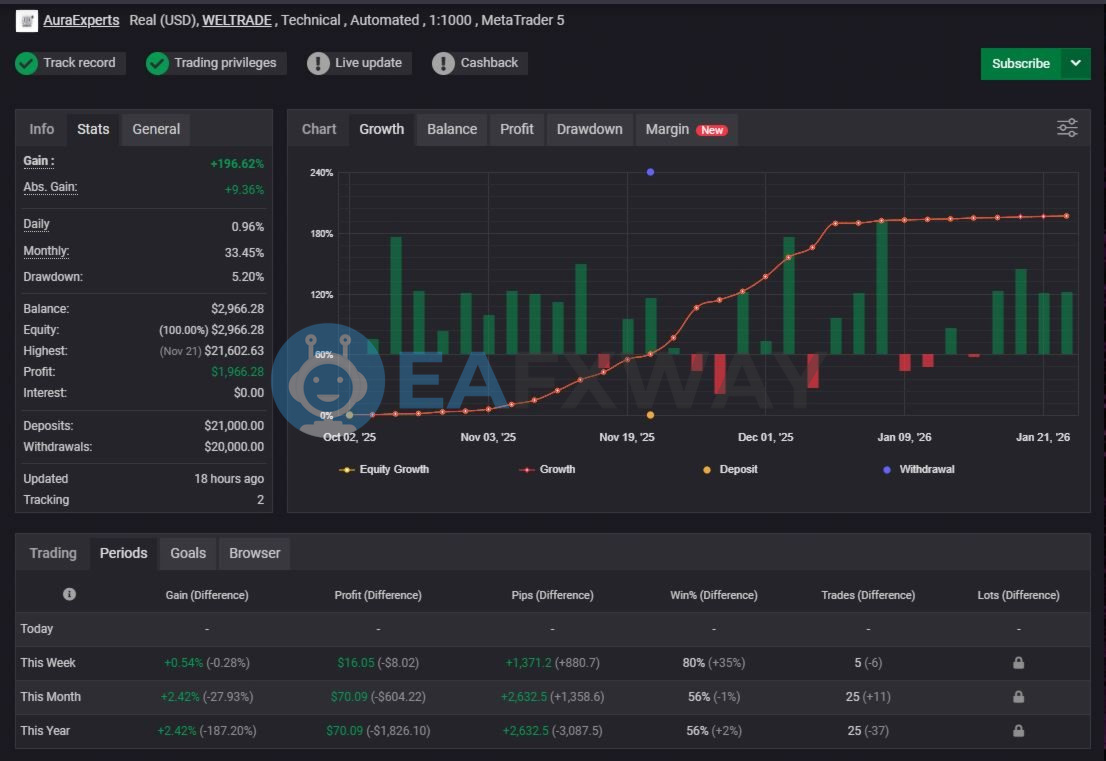Click the Trading privileges green checkmark icon
Image resolution: width=1106 pixels, height=761 pixels.
(x=157, y=63)
